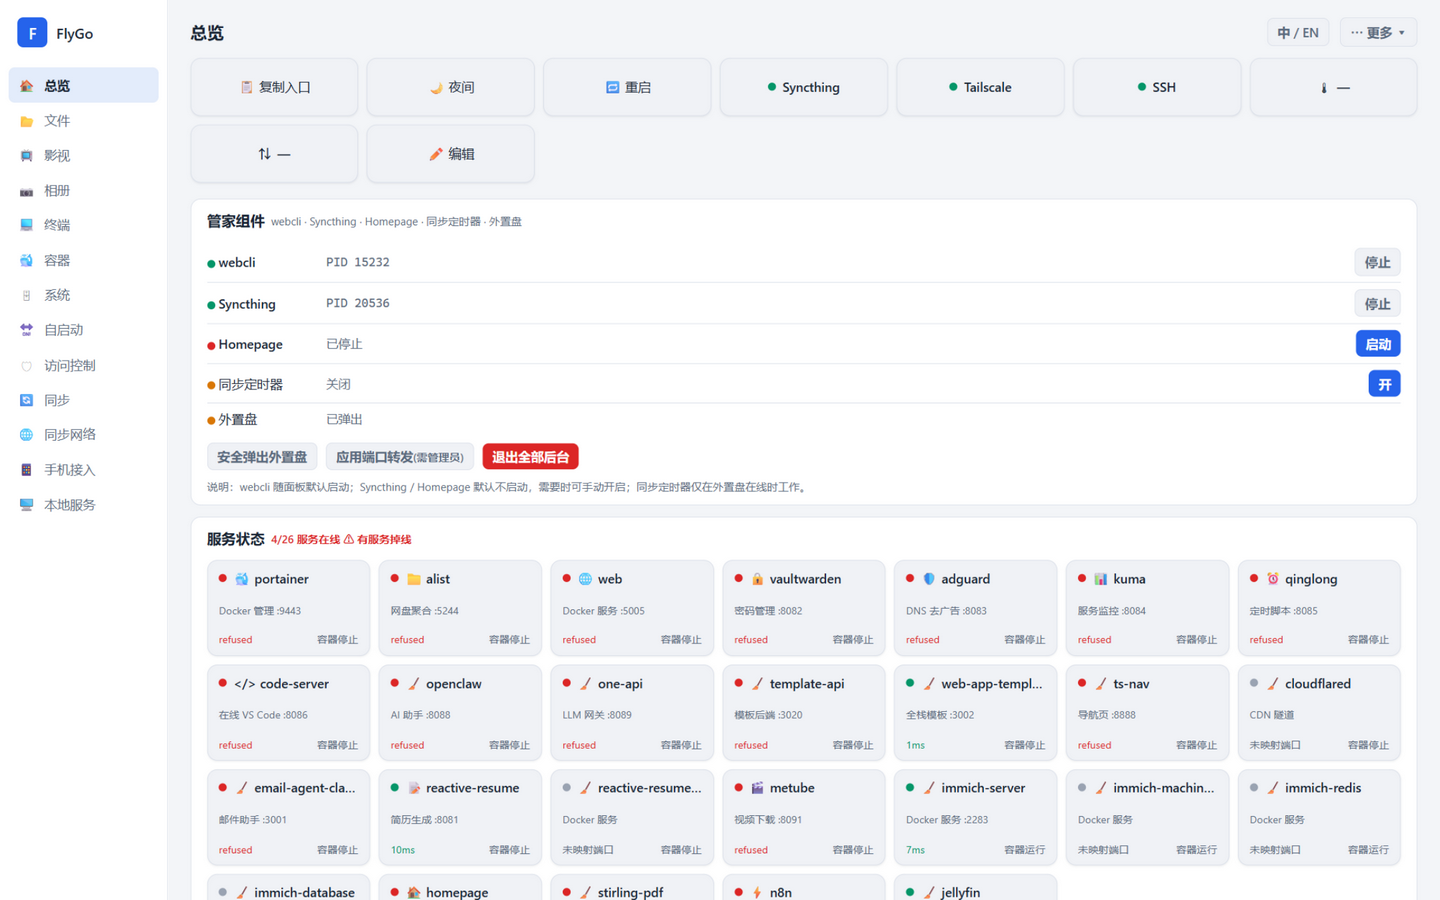Toggle the Syncthing status button
Screen dimensions: 1440x900
coord(804,87)
